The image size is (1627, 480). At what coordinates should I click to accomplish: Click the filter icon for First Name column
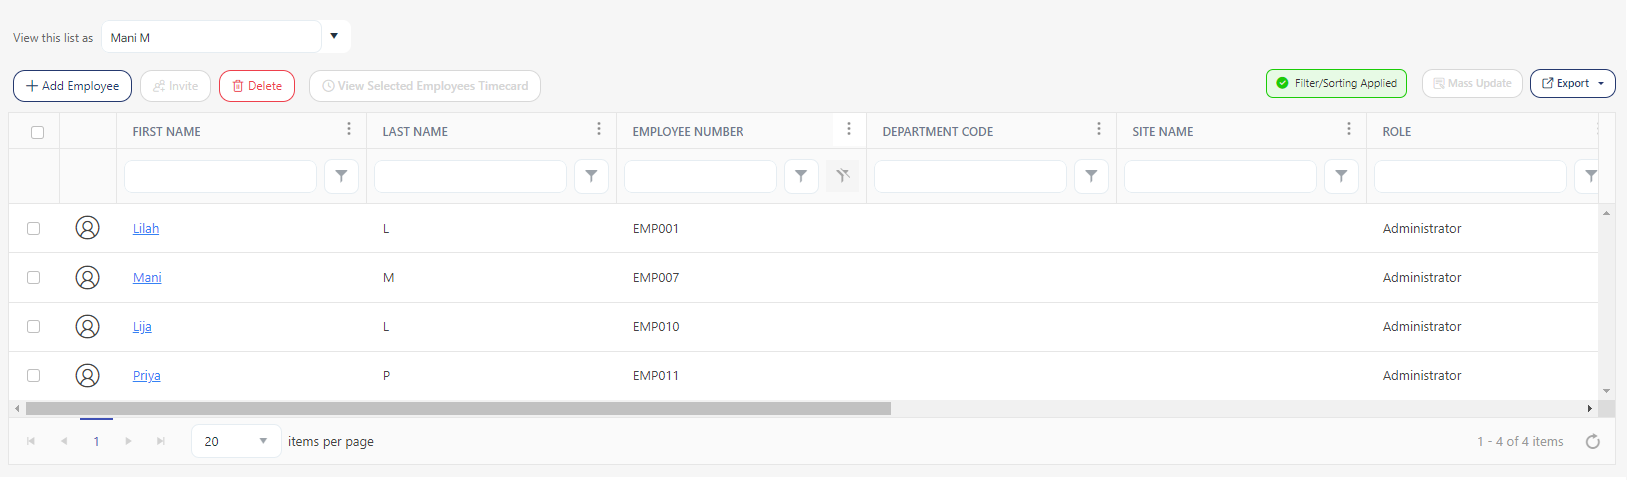[x=341, y=176]
